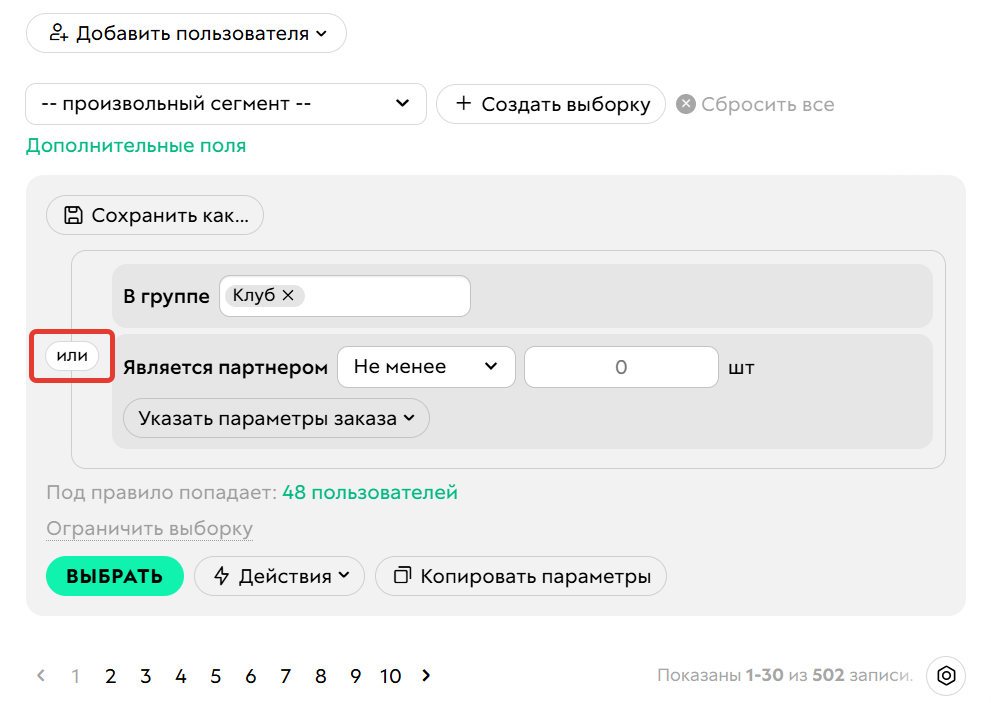
Task: Click the plus icon on Создать выборку
Action: pyautogui.click(x=464, y=103)
